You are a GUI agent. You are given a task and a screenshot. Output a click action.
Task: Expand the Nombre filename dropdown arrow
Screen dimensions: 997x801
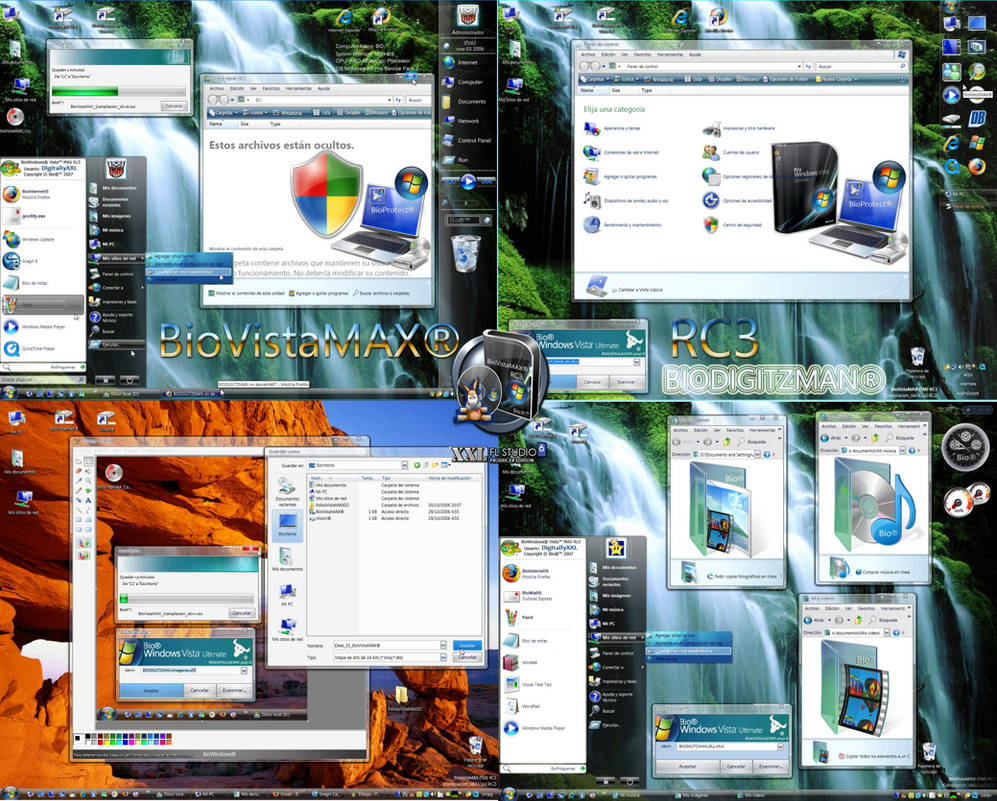click(443, 645)
